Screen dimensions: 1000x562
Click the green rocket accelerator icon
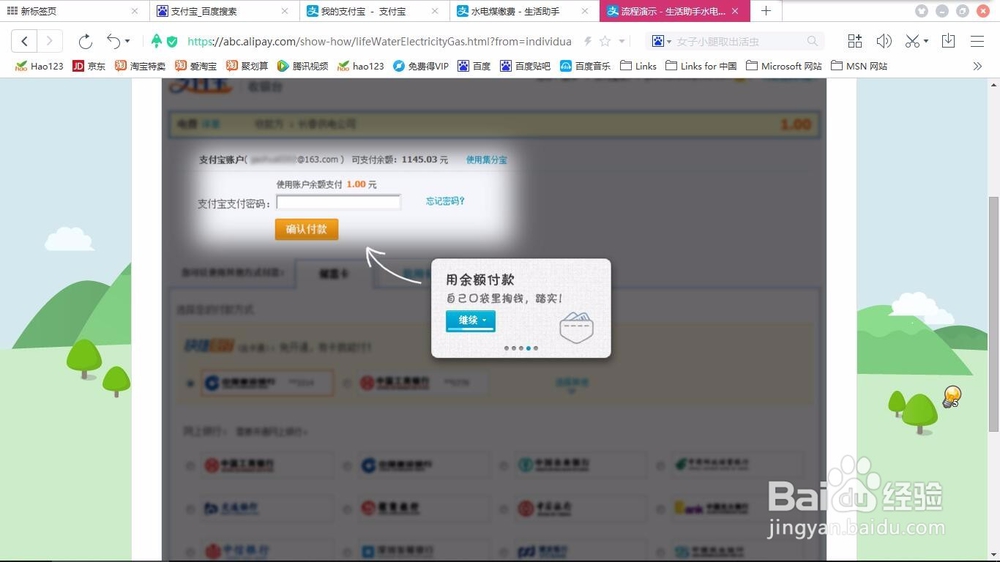click(156, 41)
